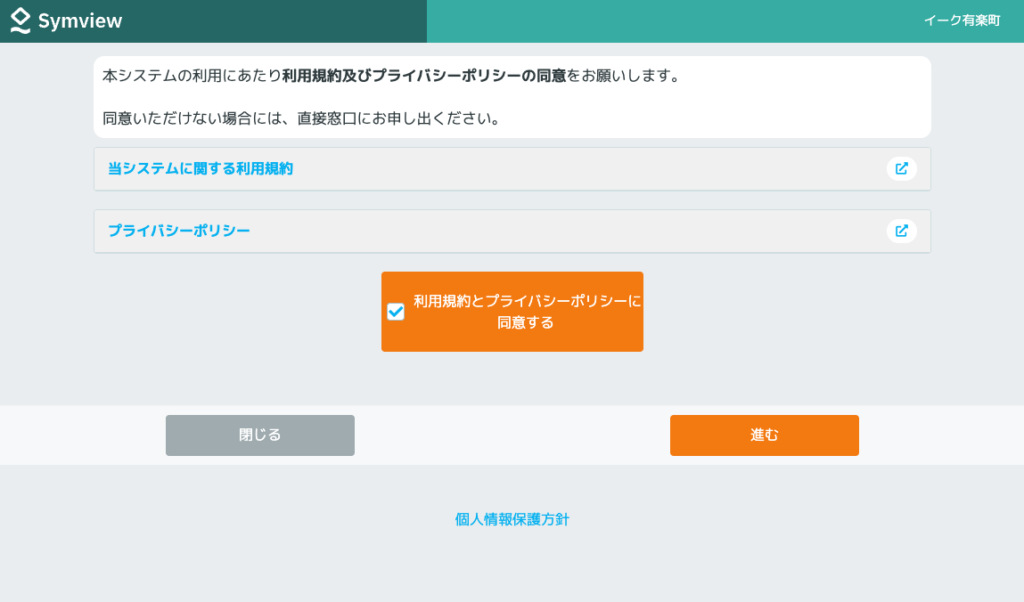Viewport: 1024px width, 602px height.
Task: Open external link icon for プライバシーポリシー
Action: [901, 231]
